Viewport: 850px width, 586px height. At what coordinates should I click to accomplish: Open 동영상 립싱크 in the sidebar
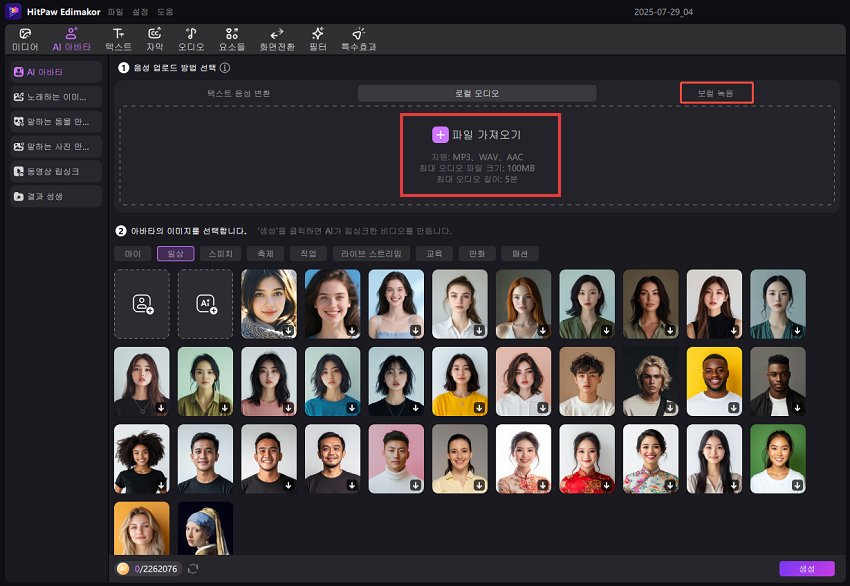[56, 171]
